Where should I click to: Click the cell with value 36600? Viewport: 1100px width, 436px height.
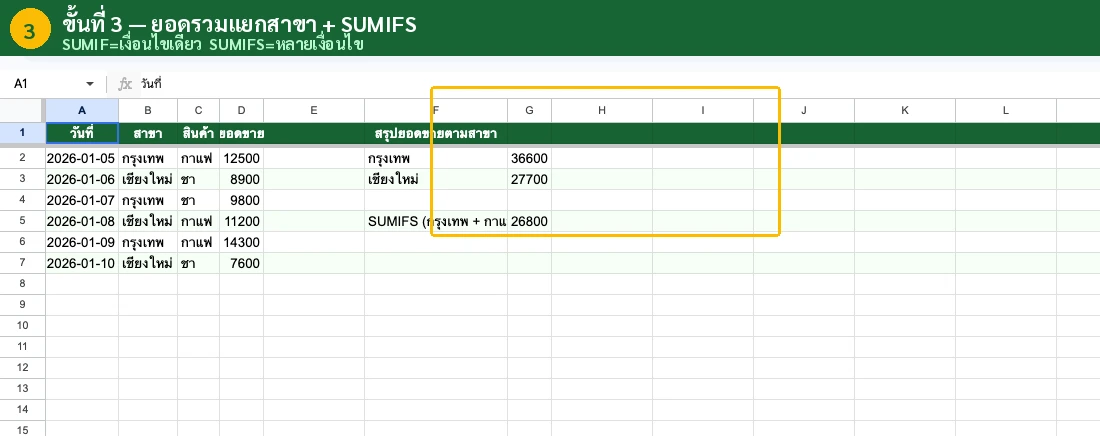pos(529,158)
